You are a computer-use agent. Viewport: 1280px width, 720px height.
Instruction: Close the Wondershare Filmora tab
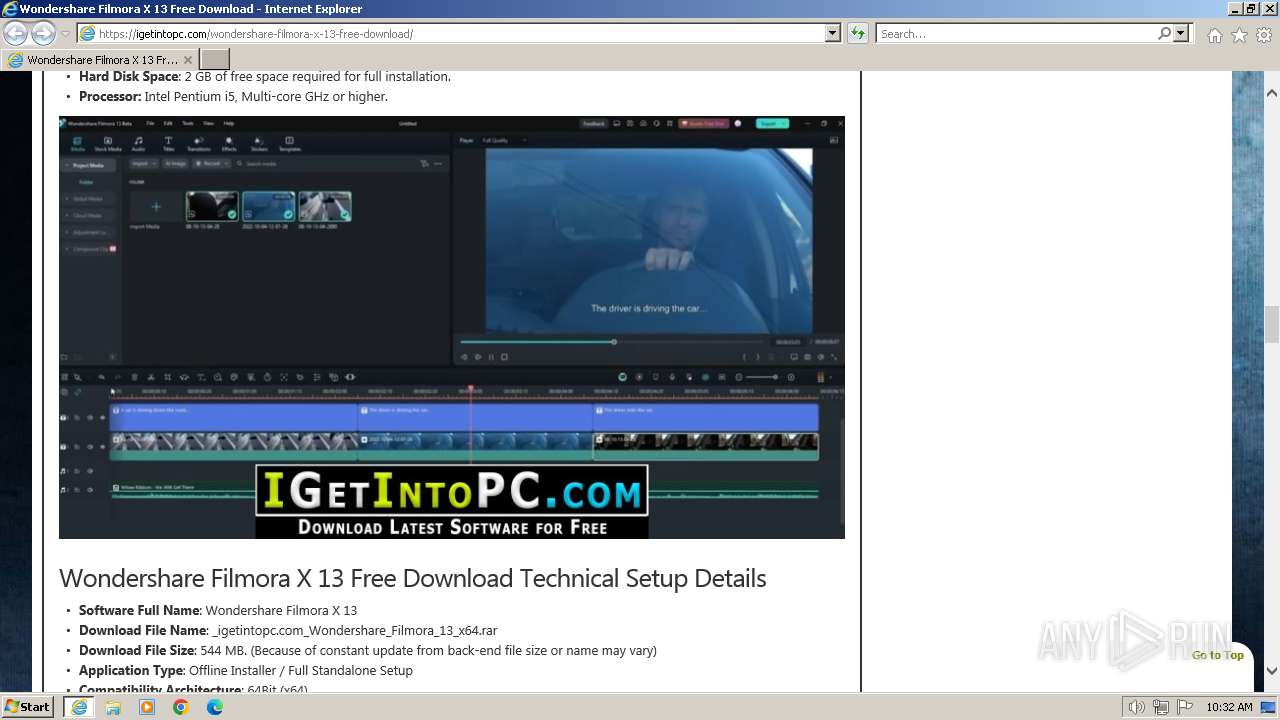187,60
